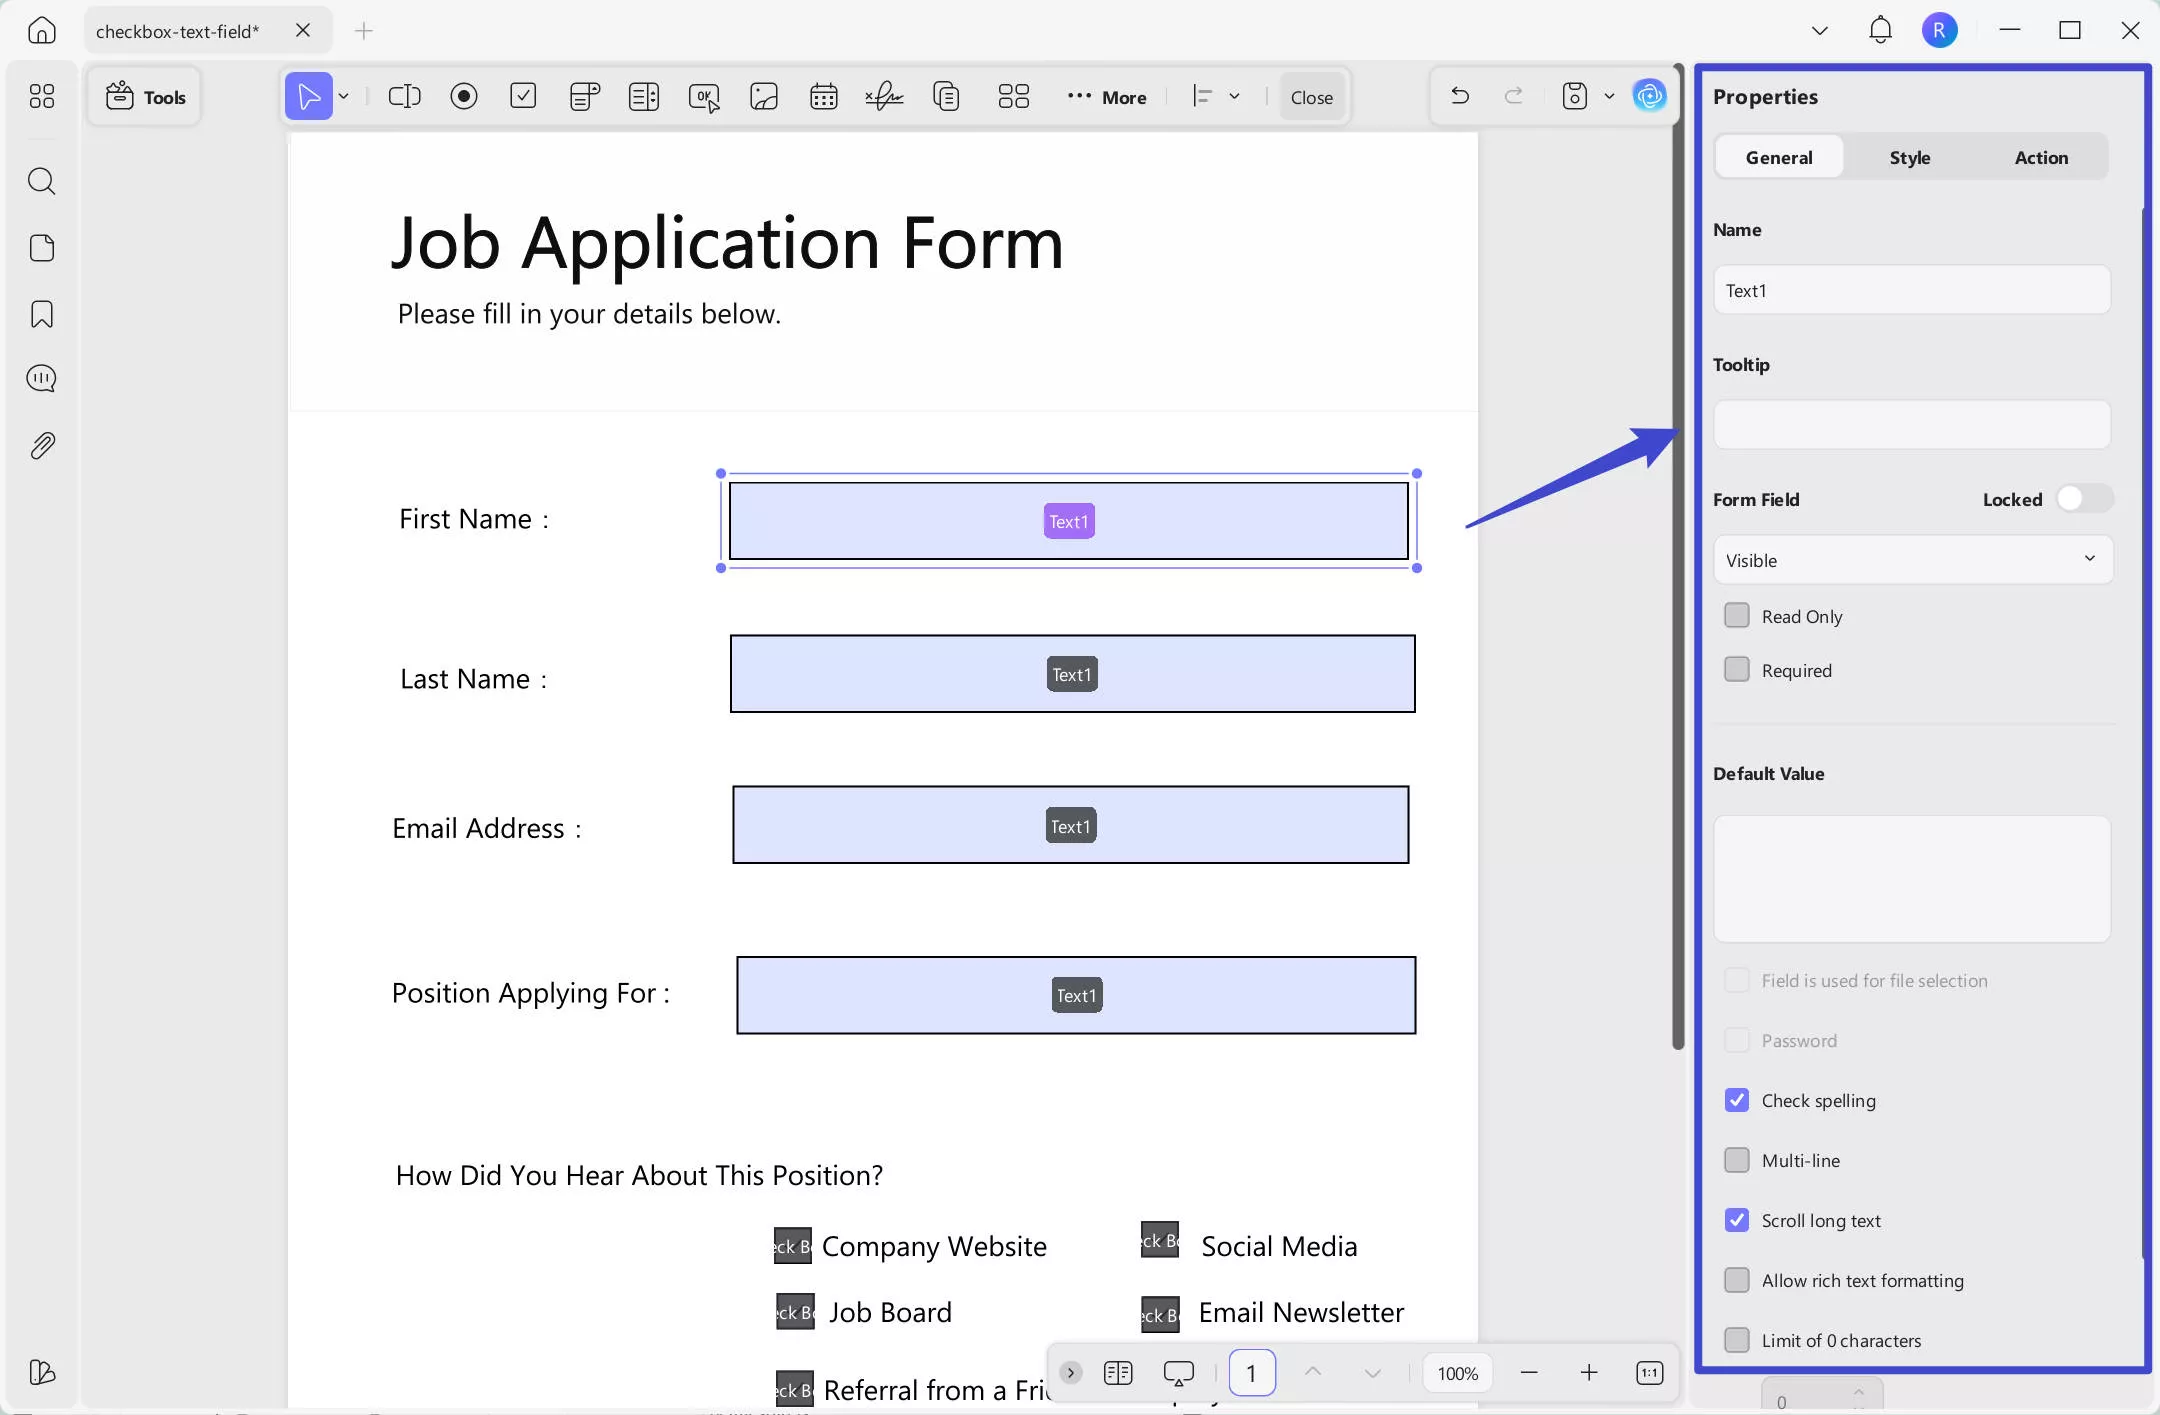The image size is (2160, 1415).
Task: Open the alignment options dropdown arrow
Action: (x=1235, y=96)
